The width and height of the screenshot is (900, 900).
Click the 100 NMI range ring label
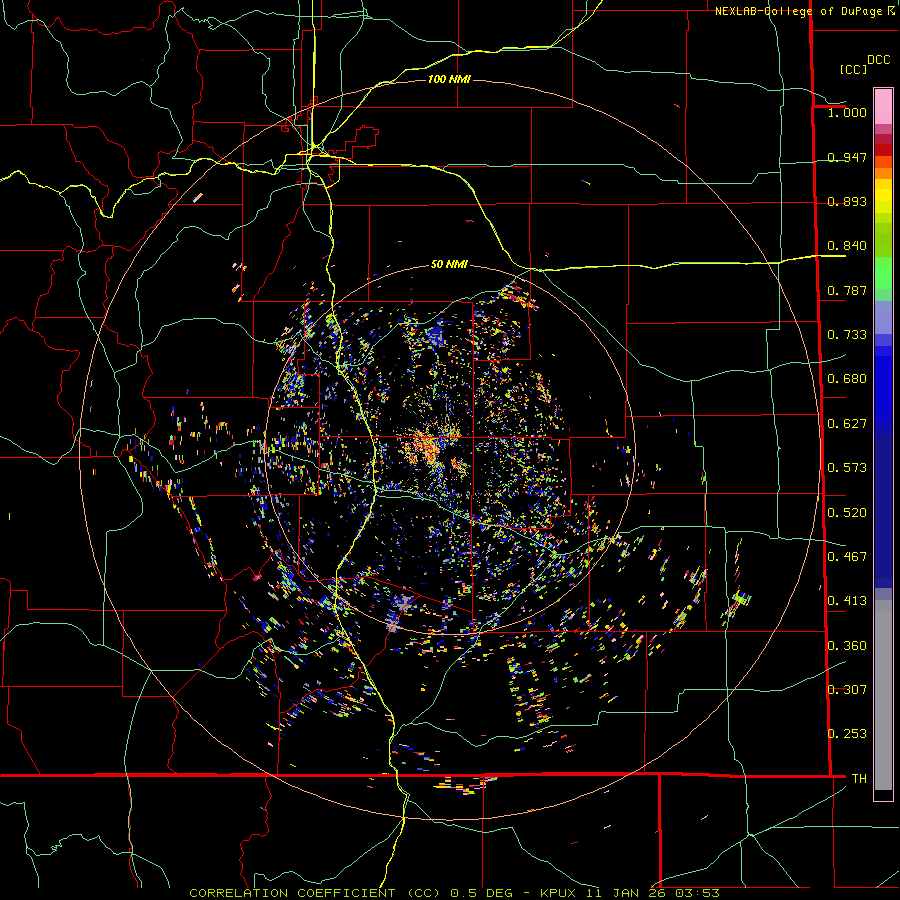(x=449, y=79)
